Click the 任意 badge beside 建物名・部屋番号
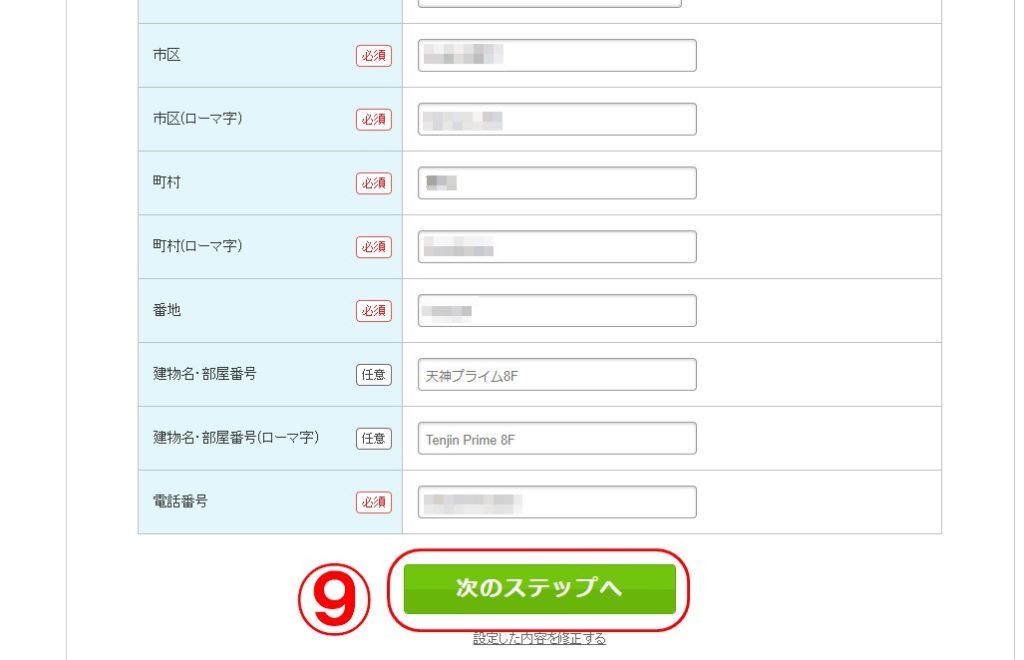The image size is (1024, 660). click(374, 375)
